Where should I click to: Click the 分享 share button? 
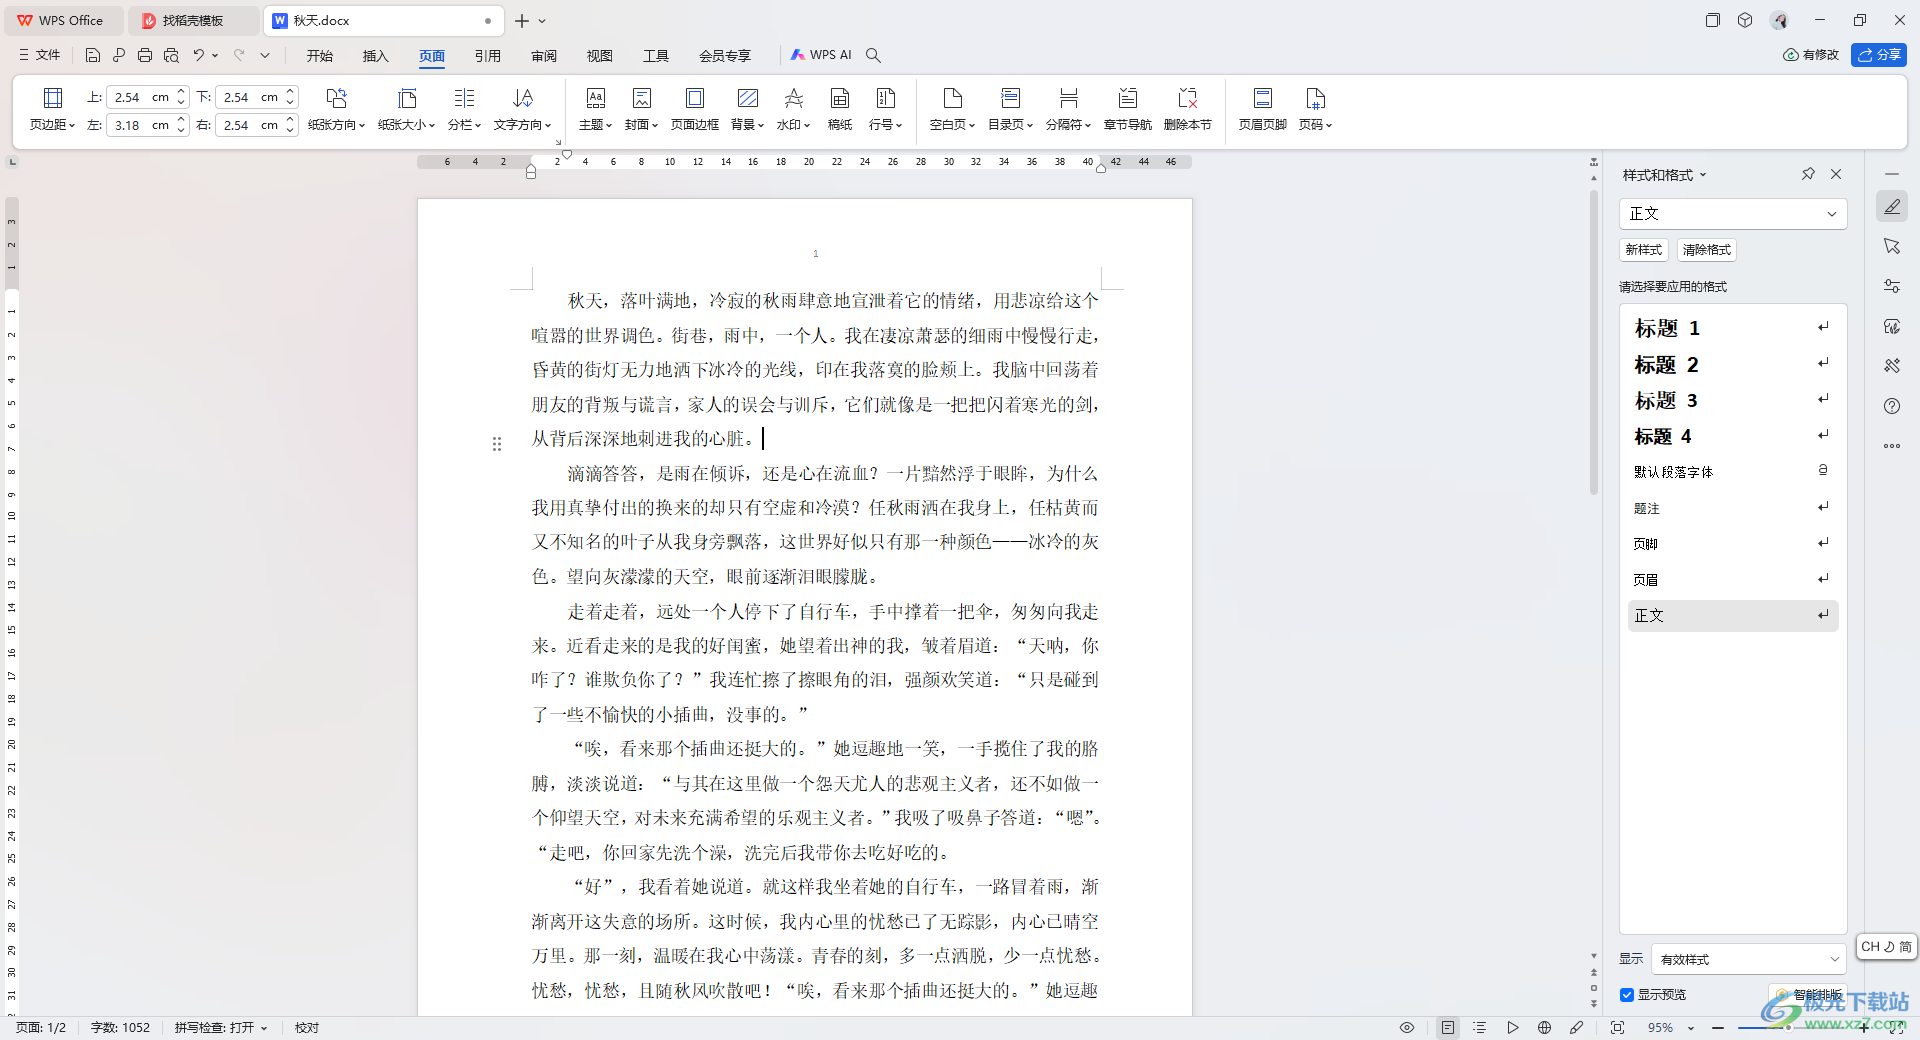click(1879, 55)
